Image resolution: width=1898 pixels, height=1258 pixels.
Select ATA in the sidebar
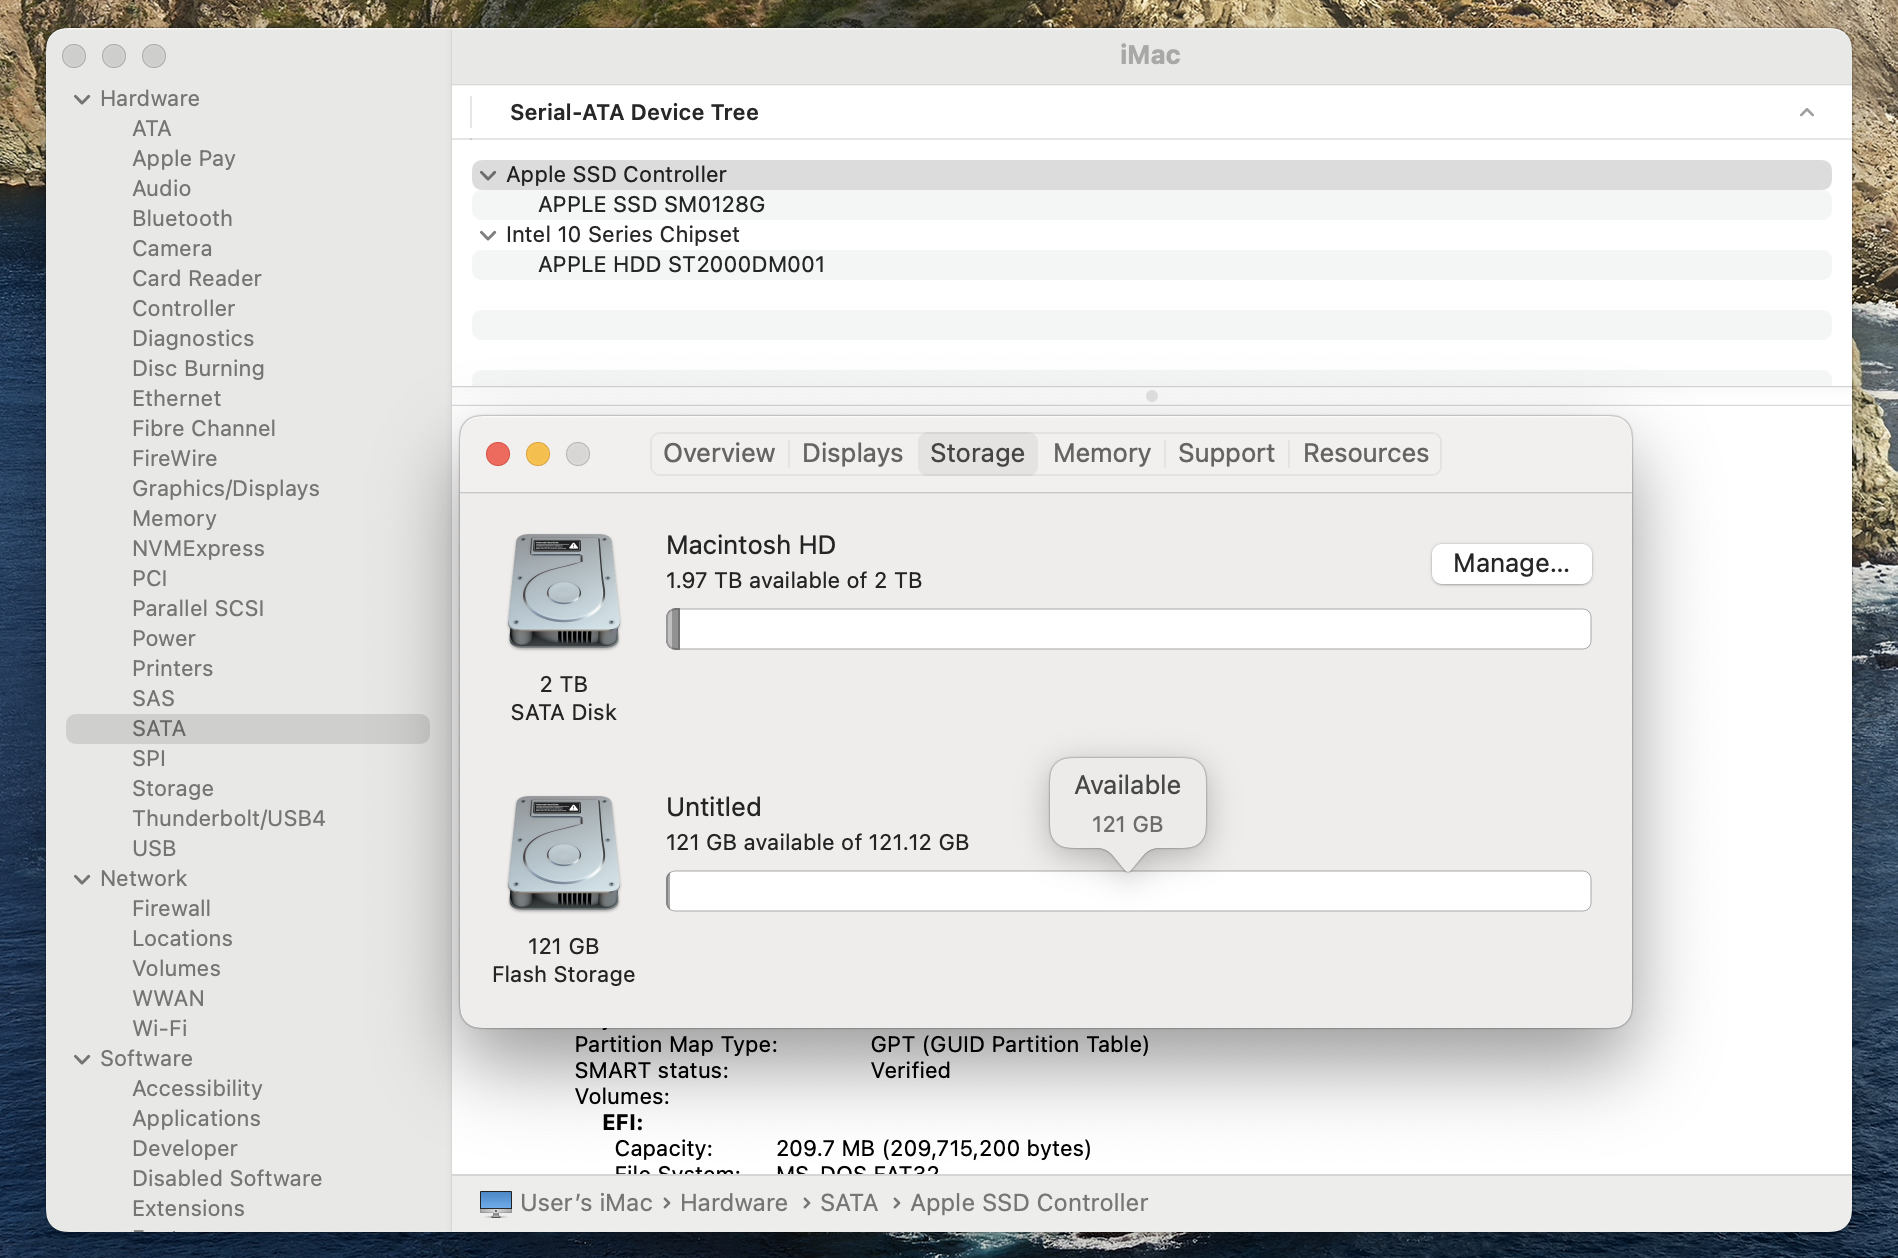point(152,129)
